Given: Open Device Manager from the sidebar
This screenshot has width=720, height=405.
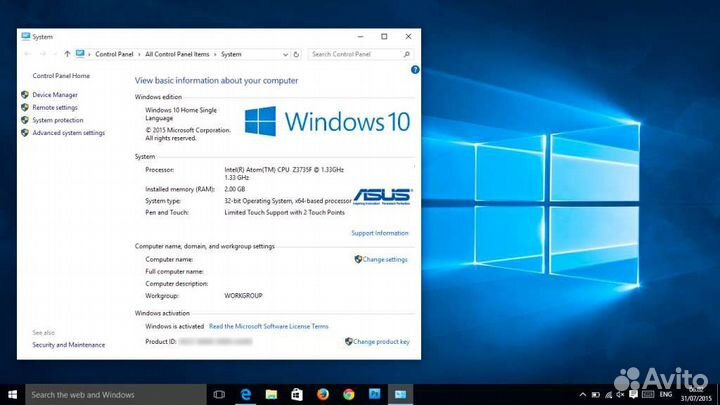Looking at the screenshot, I should coord(55,95).
